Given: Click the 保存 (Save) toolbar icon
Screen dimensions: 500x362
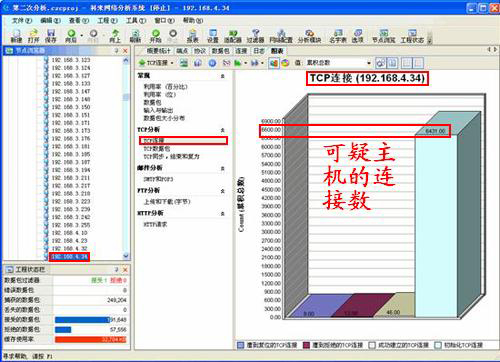Looking at the screenshot, I should 51,36.
